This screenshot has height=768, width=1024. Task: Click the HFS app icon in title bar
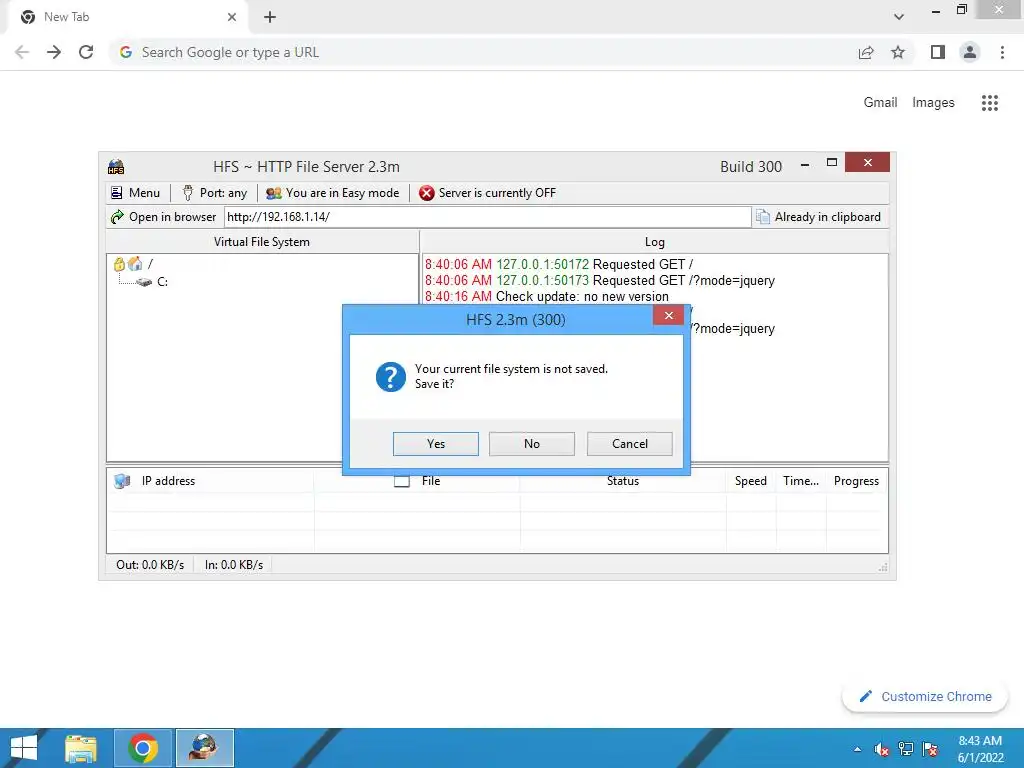[116, 167]
